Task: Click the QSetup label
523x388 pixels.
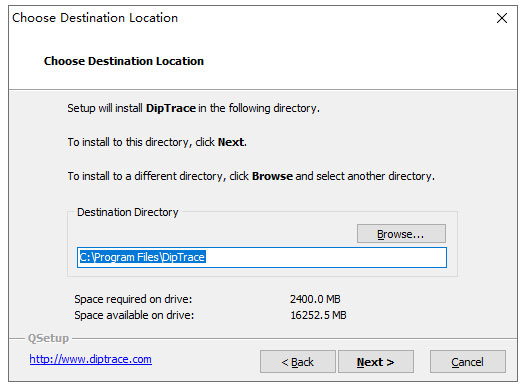Action: tap(48, 338)
